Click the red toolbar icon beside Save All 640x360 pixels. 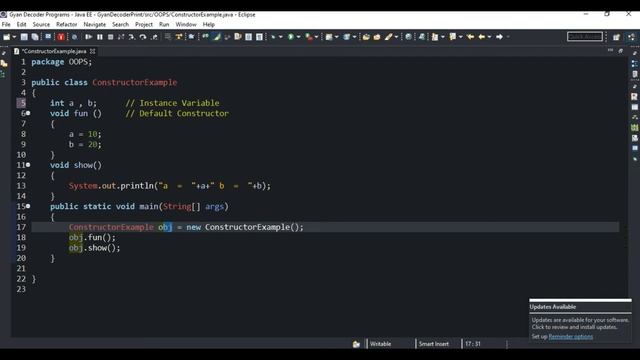[x=61, y=37]
